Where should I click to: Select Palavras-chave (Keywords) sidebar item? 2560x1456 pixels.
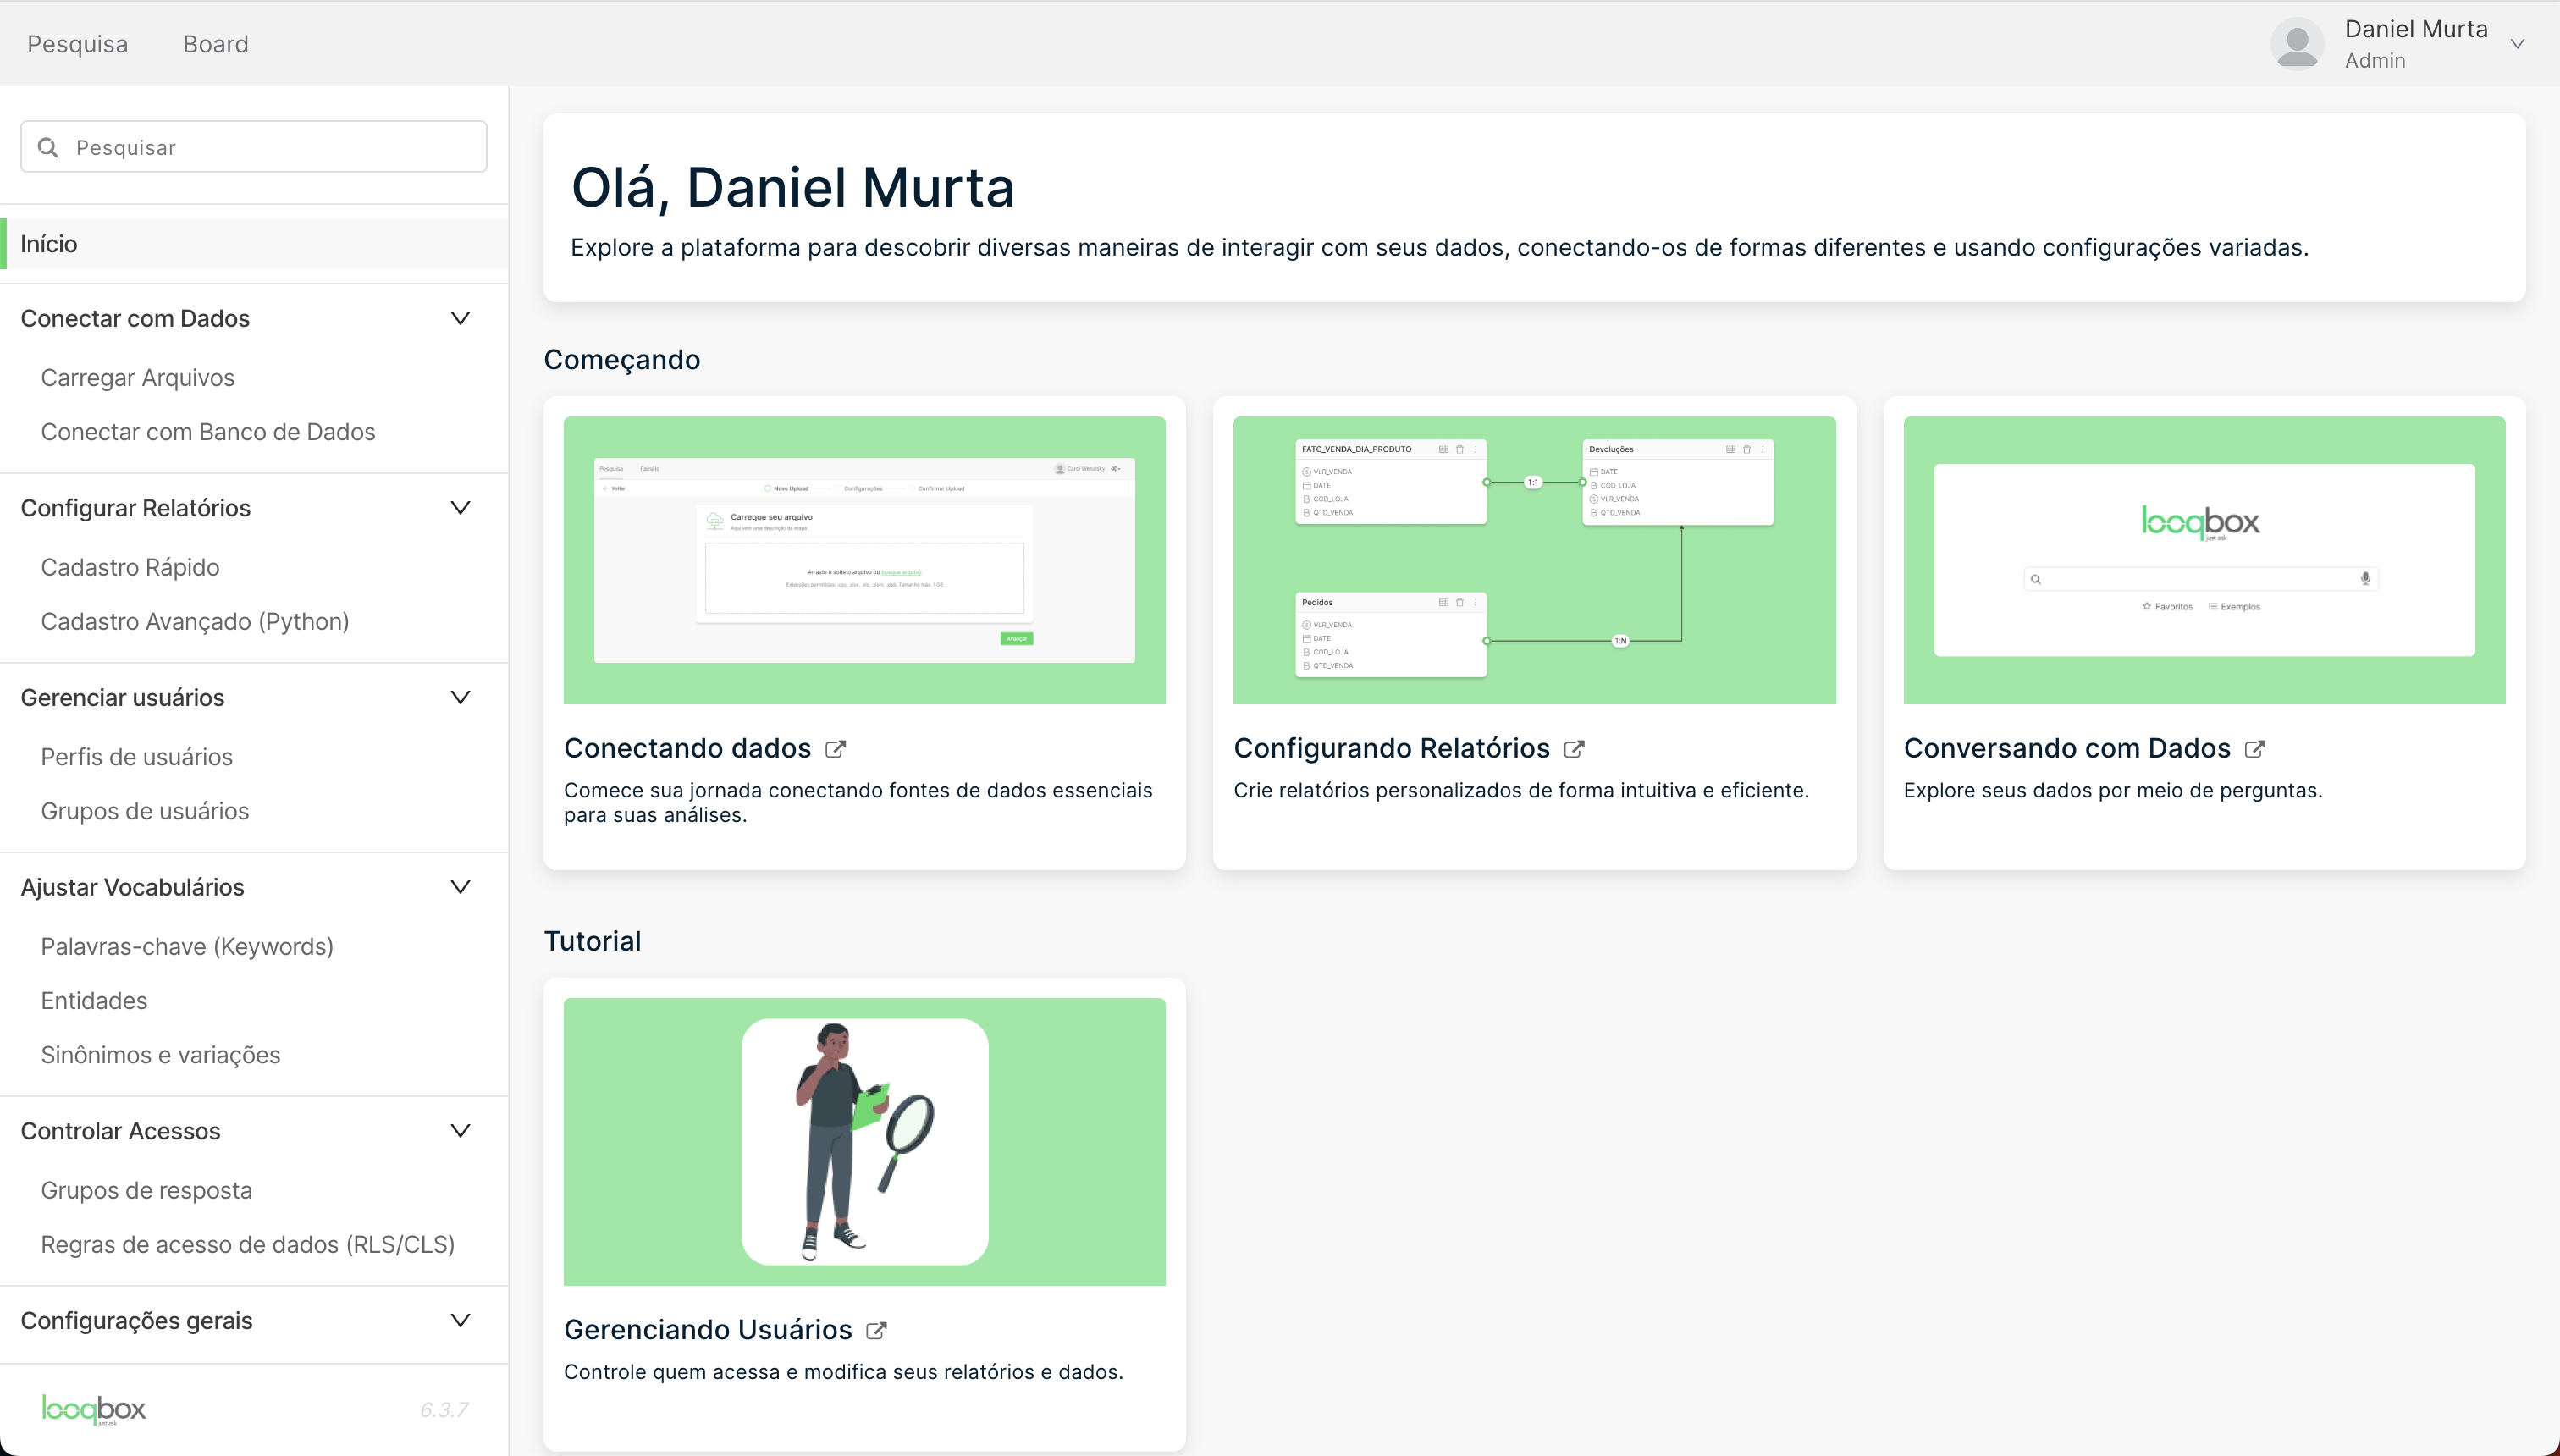click(x=187, y=947)
